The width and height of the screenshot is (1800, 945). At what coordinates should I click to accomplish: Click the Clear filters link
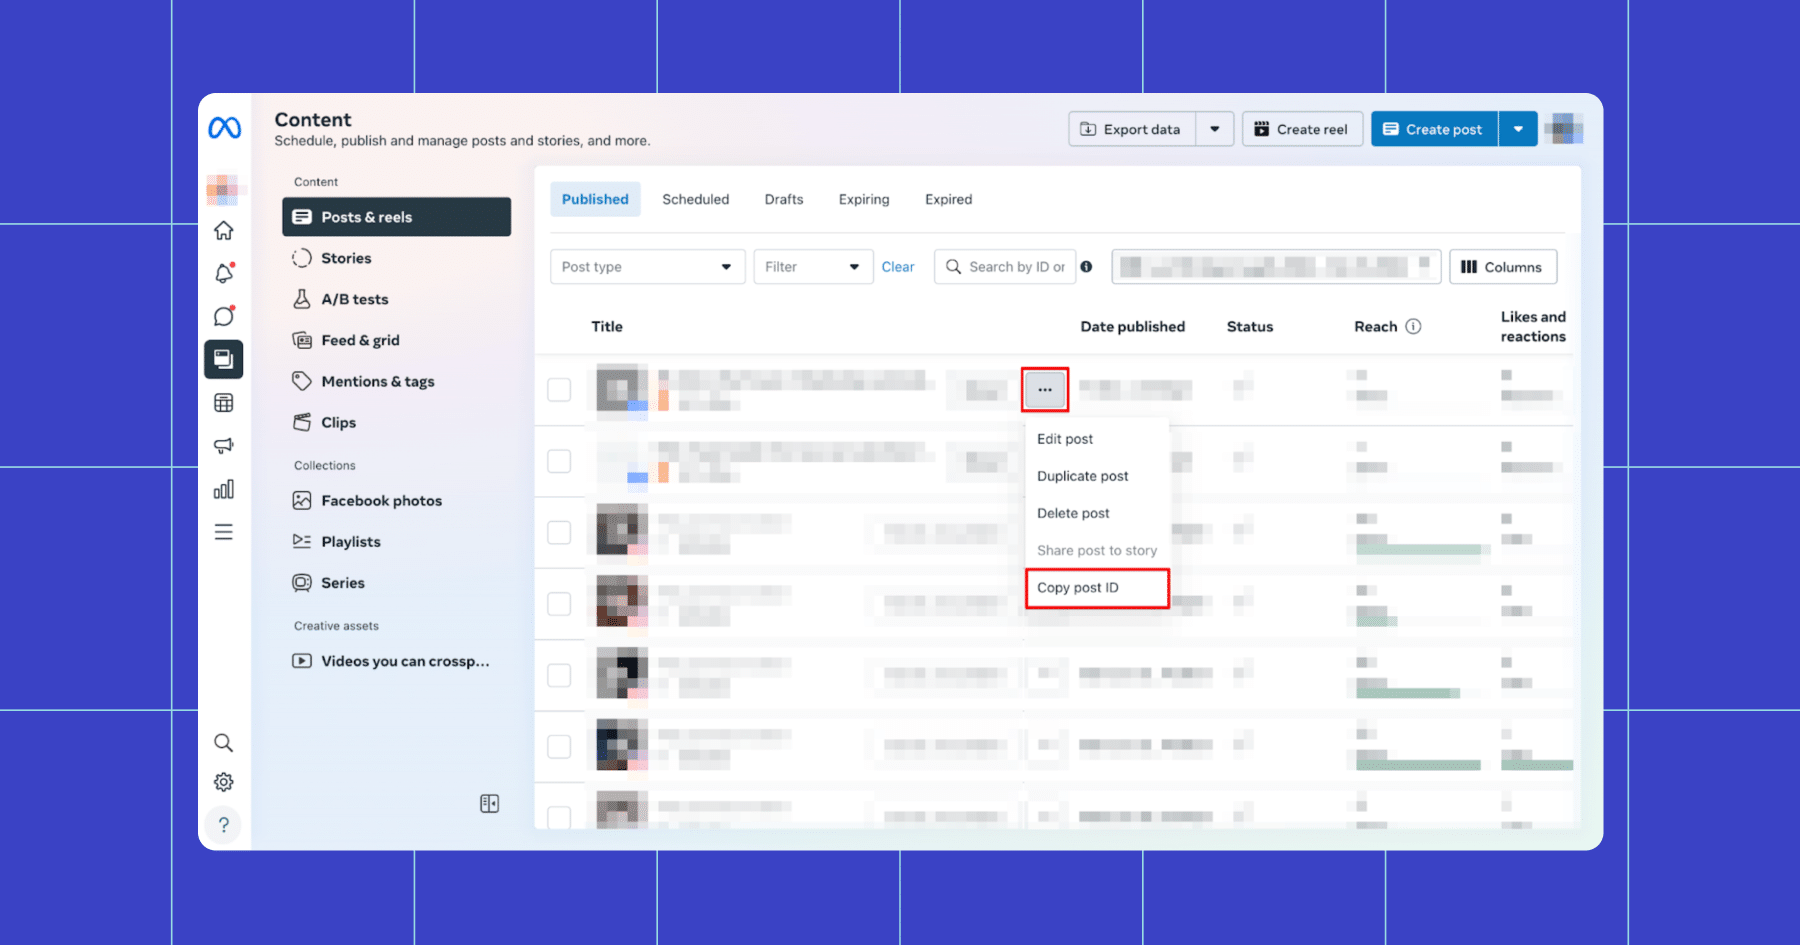pyautogui.click(x=898, y=267)
